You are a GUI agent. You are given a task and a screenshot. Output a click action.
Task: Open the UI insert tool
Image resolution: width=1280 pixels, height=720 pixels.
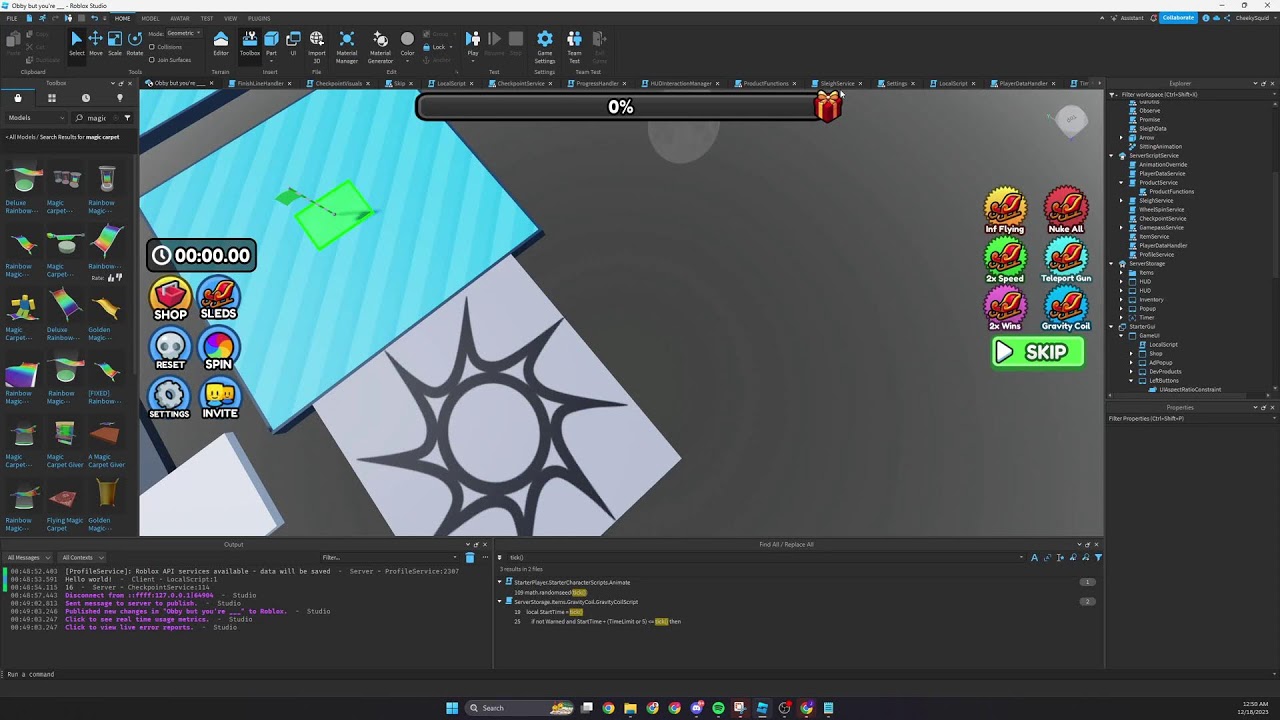coord(293,43)
